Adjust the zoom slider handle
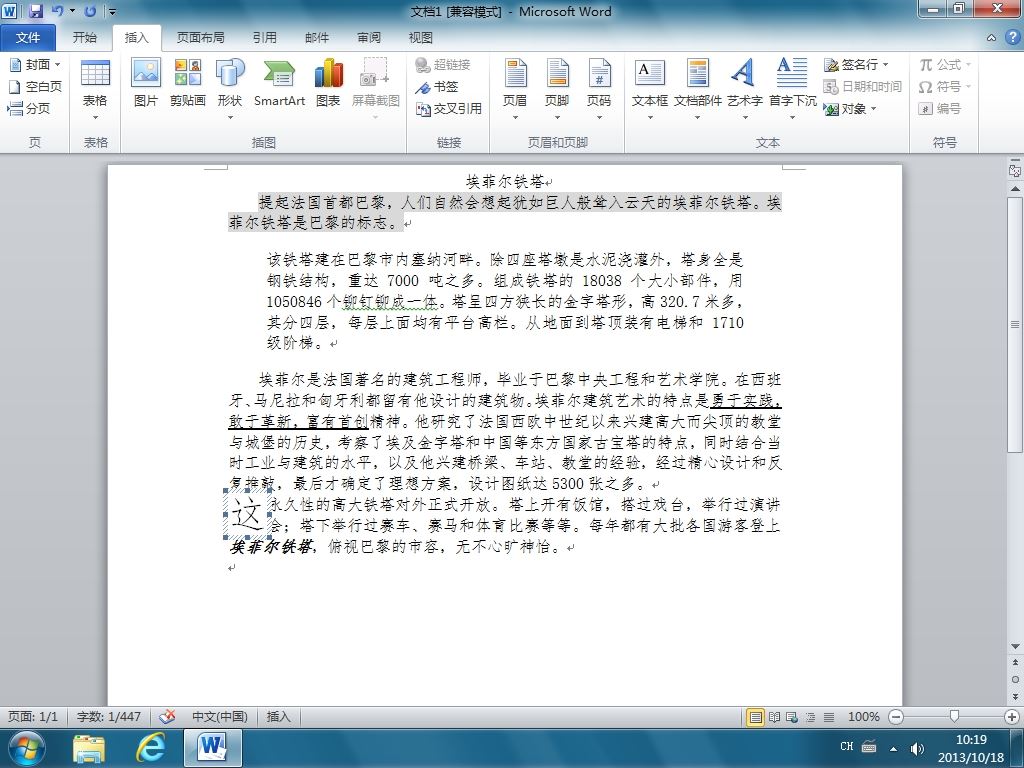This screenshot has width=1024, height=768. (954, 717)
